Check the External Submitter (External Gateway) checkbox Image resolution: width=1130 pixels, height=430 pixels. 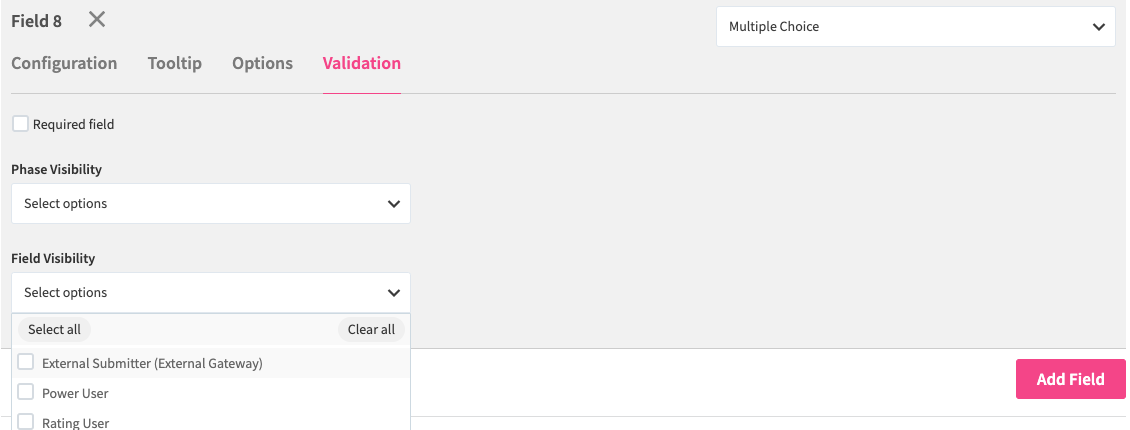26,363
